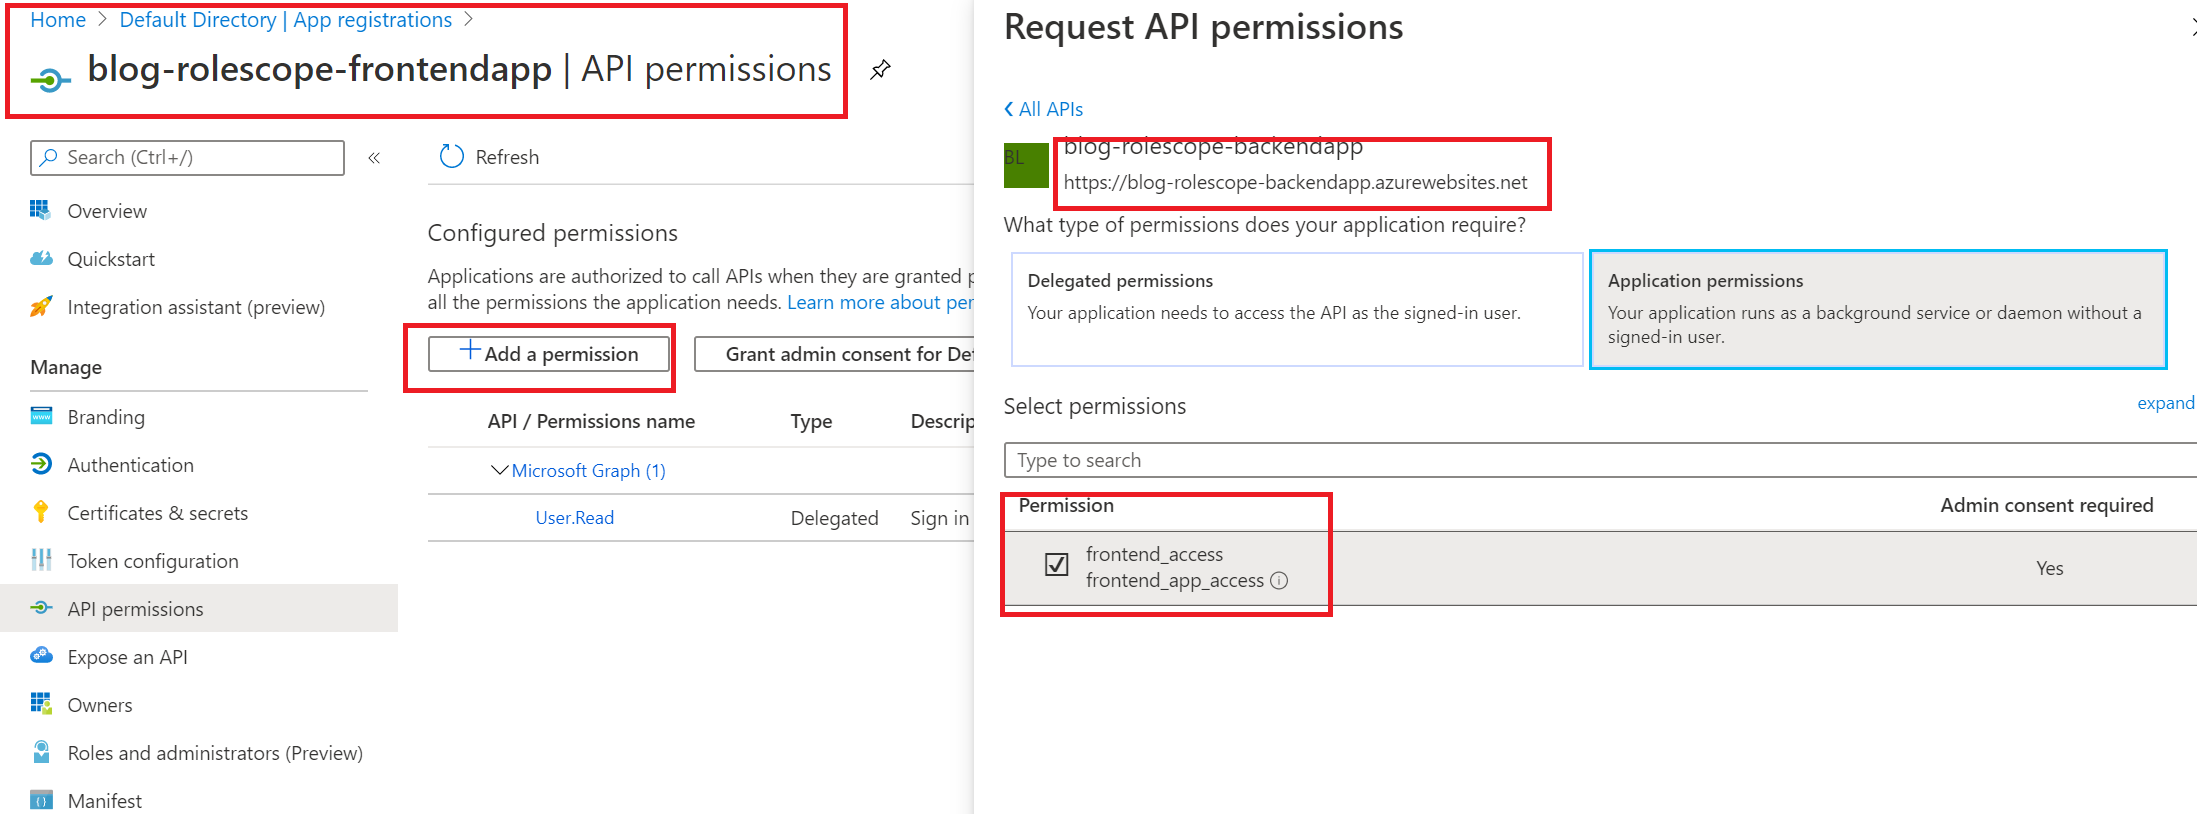Collapse the left sidebar menu

pos(374,158)
